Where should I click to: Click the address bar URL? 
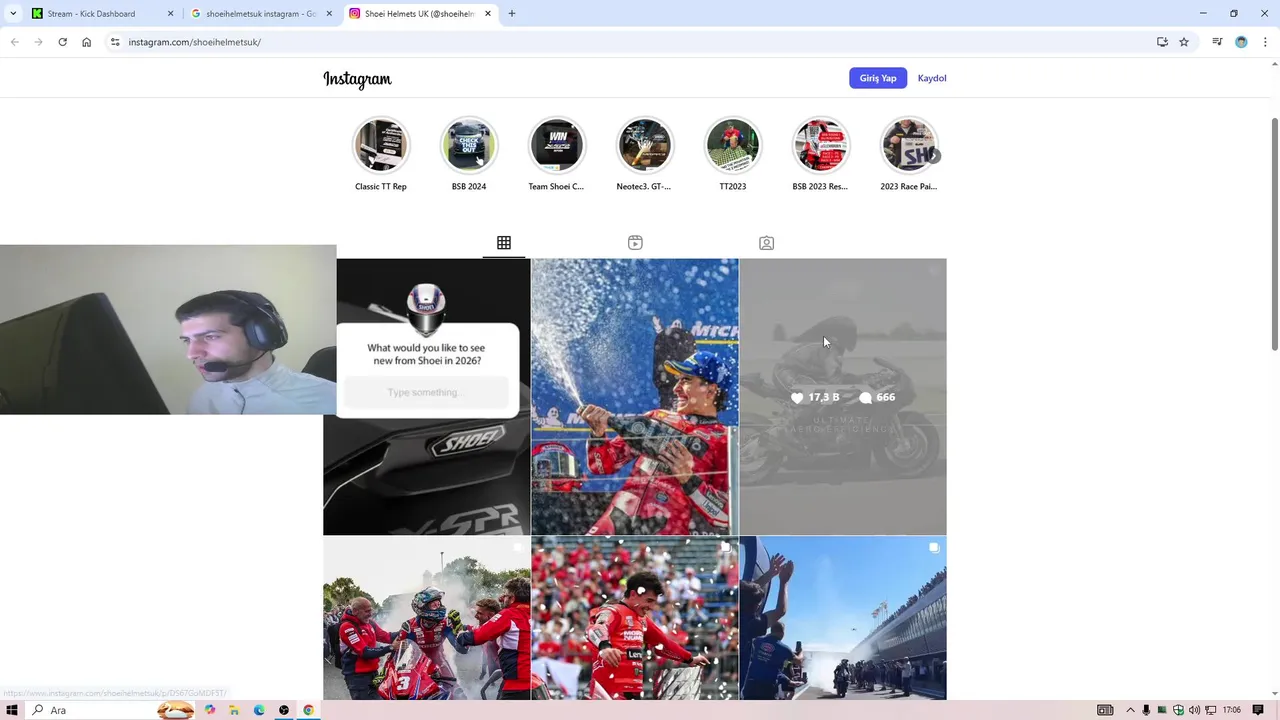click(x=195, y=42)
